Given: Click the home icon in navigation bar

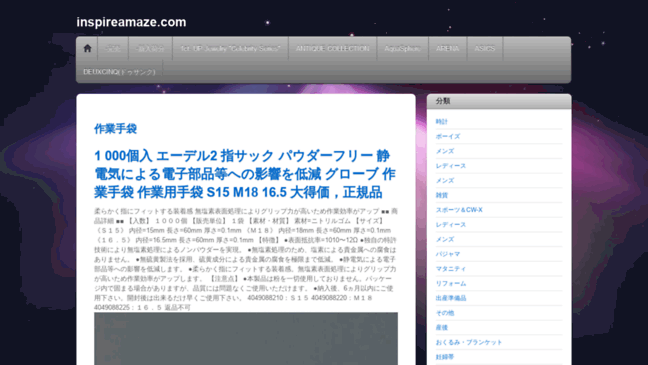Looking at the screenshot, I should point(87,48).
